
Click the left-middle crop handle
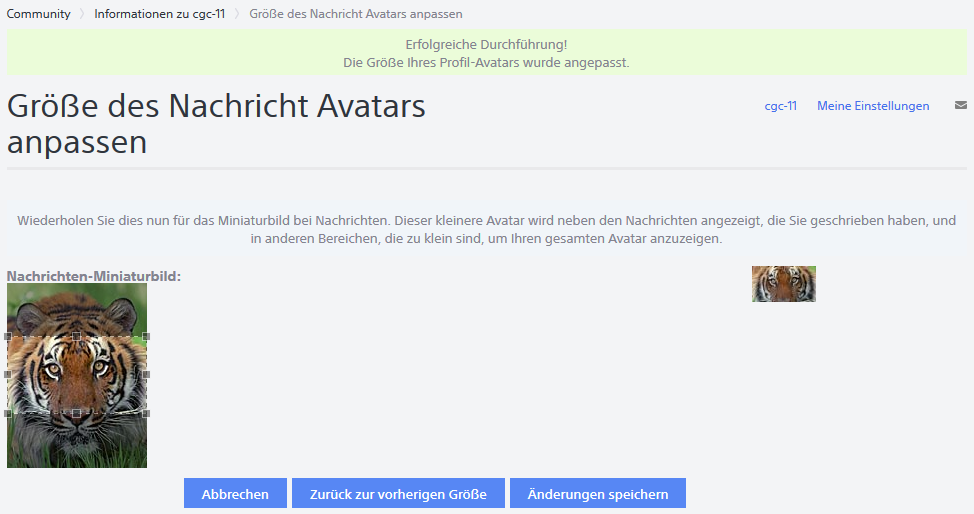(8, 375)
